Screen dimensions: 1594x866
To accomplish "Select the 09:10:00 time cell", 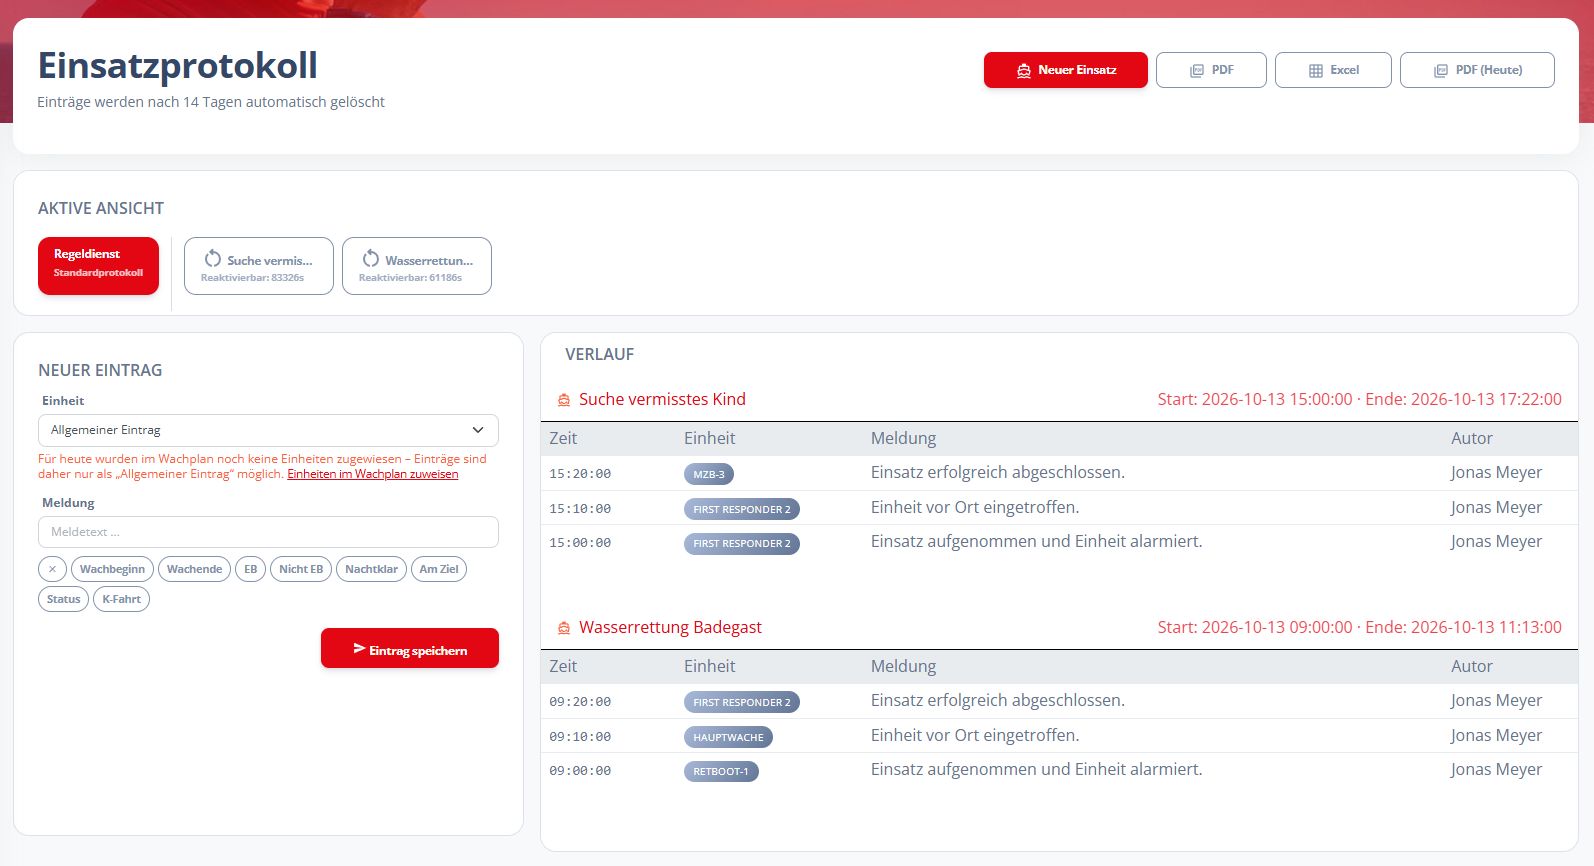I will click(580, 737).
